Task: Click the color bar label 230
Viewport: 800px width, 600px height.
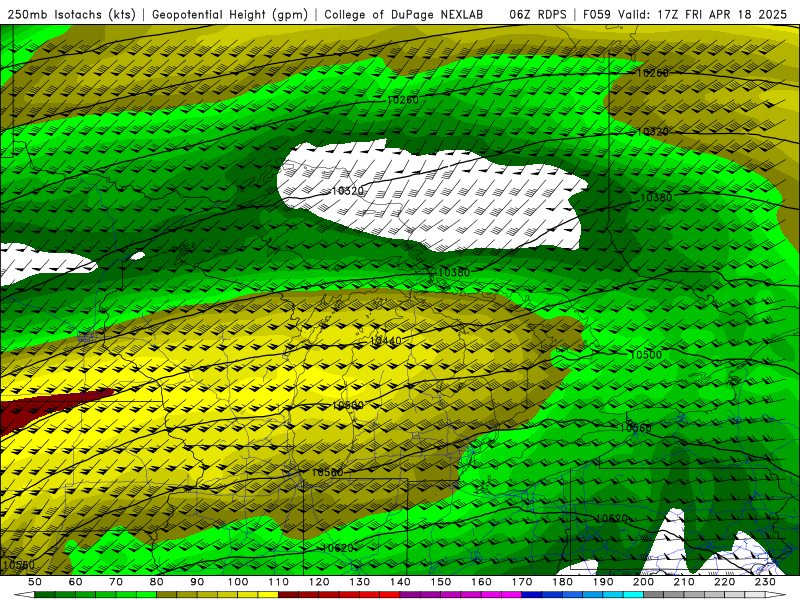Action: [x=765, y=582]
